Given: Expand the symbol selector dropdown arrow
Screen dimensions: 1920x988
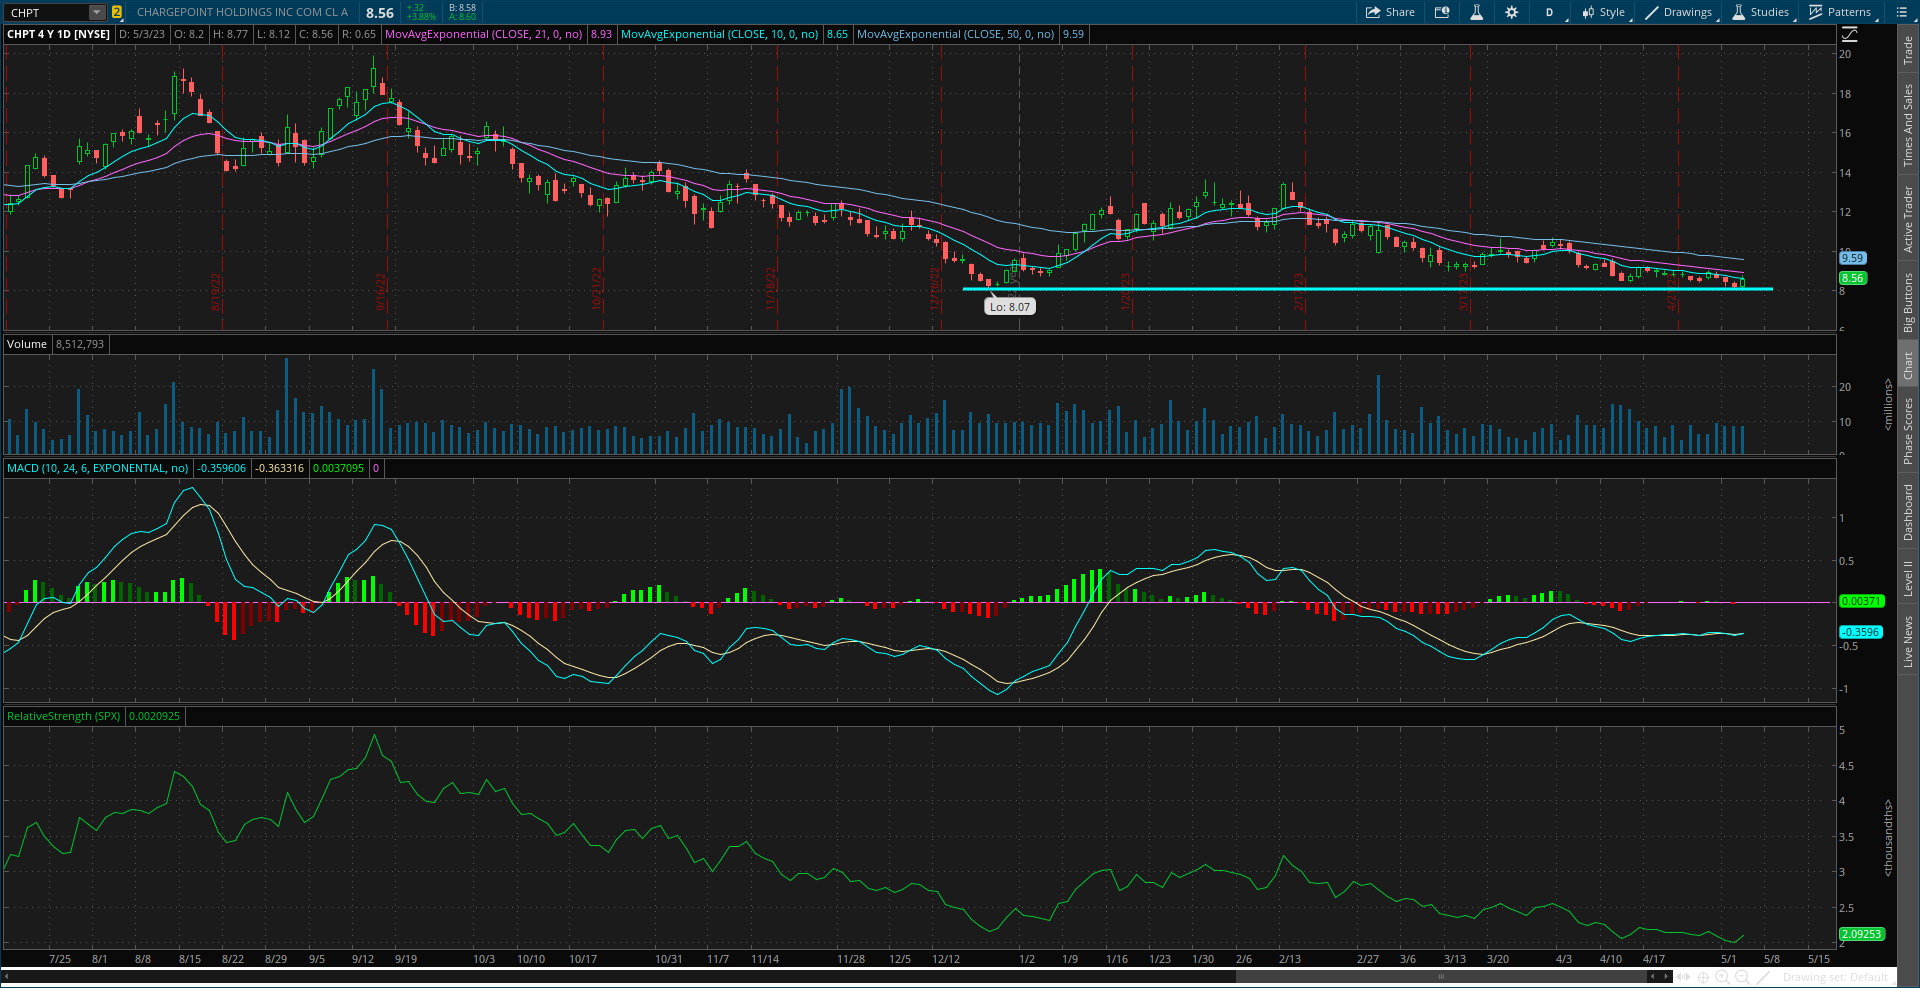Looking at the screenshot, I should (x=97, y=12).
